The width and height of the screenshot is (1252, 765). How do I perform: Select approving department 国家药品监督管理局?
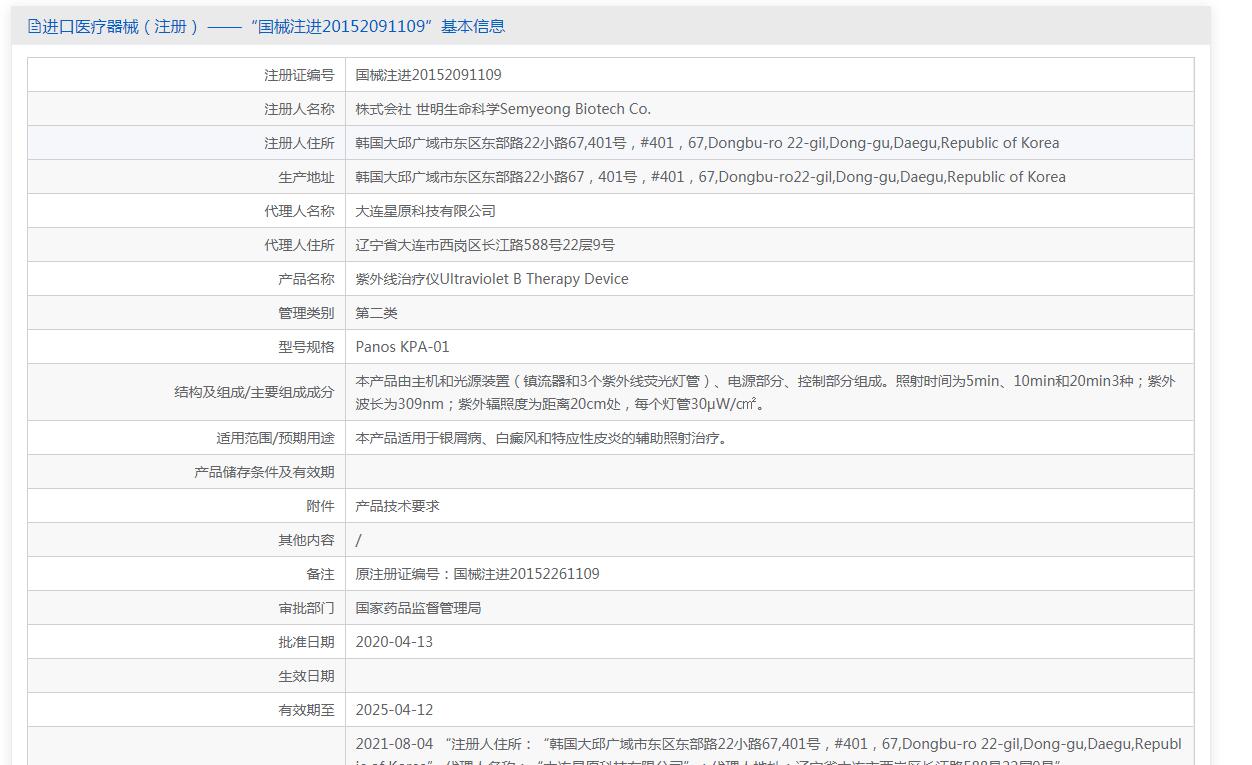click(x=418, y=608)
